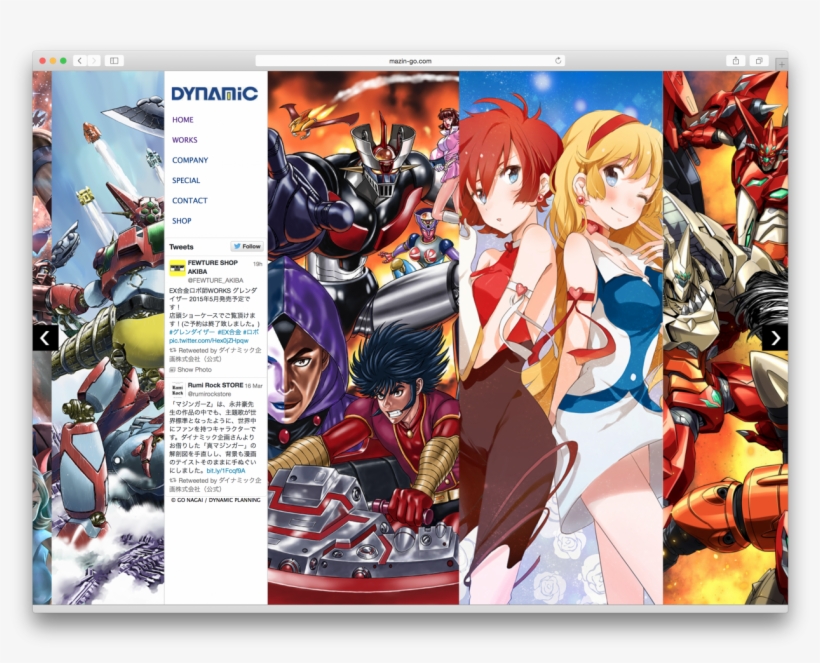Open the SPECIAL section
This screenshot has height=663, width=820.
[186, 181]
